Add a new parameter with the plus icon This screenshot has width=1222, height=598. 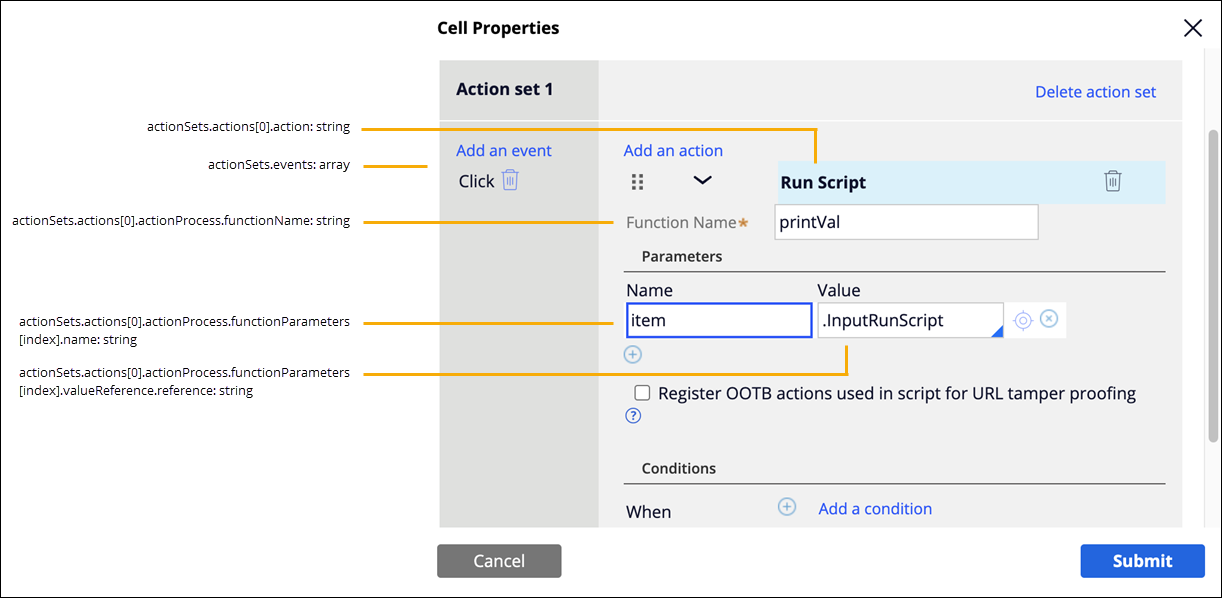tap(633, 354)
